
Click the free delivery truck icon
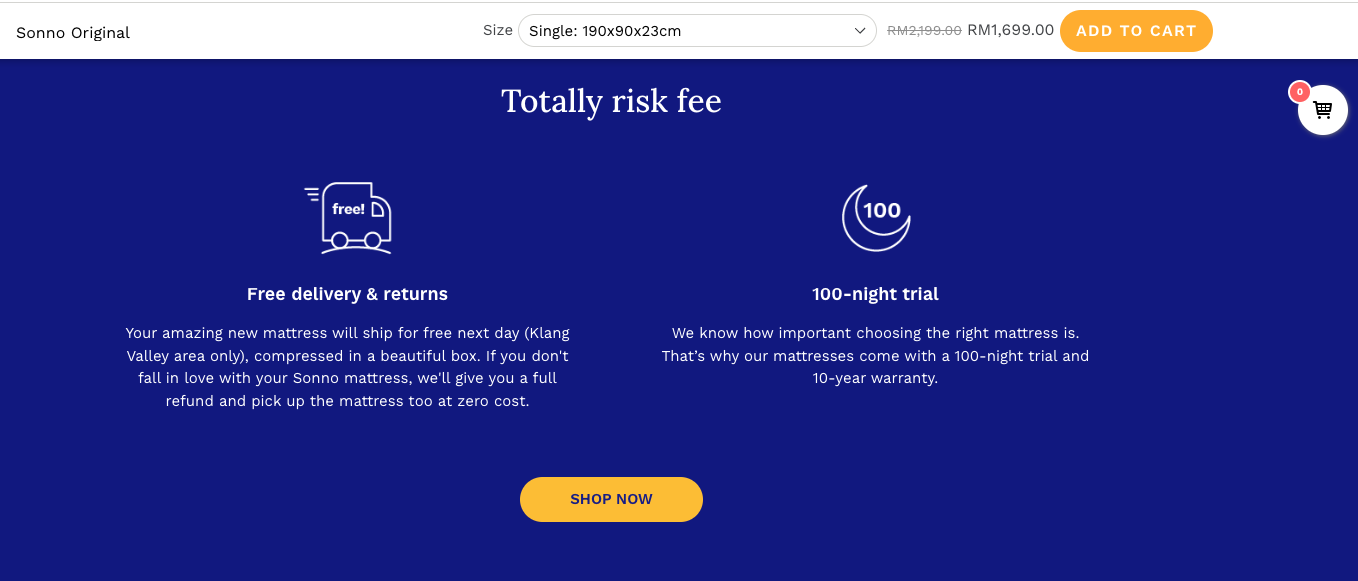pyautogui.click(x=348, y=218)
